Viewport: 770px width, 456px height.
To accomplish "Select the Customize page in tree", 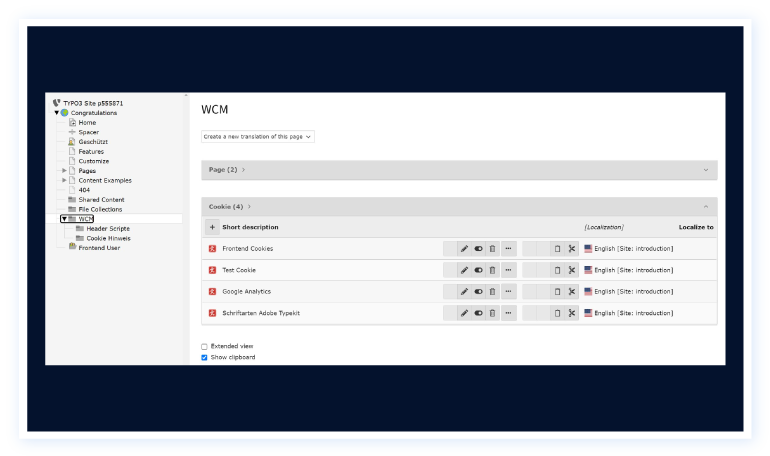I will pyautogui.click(x=94, y=161).
